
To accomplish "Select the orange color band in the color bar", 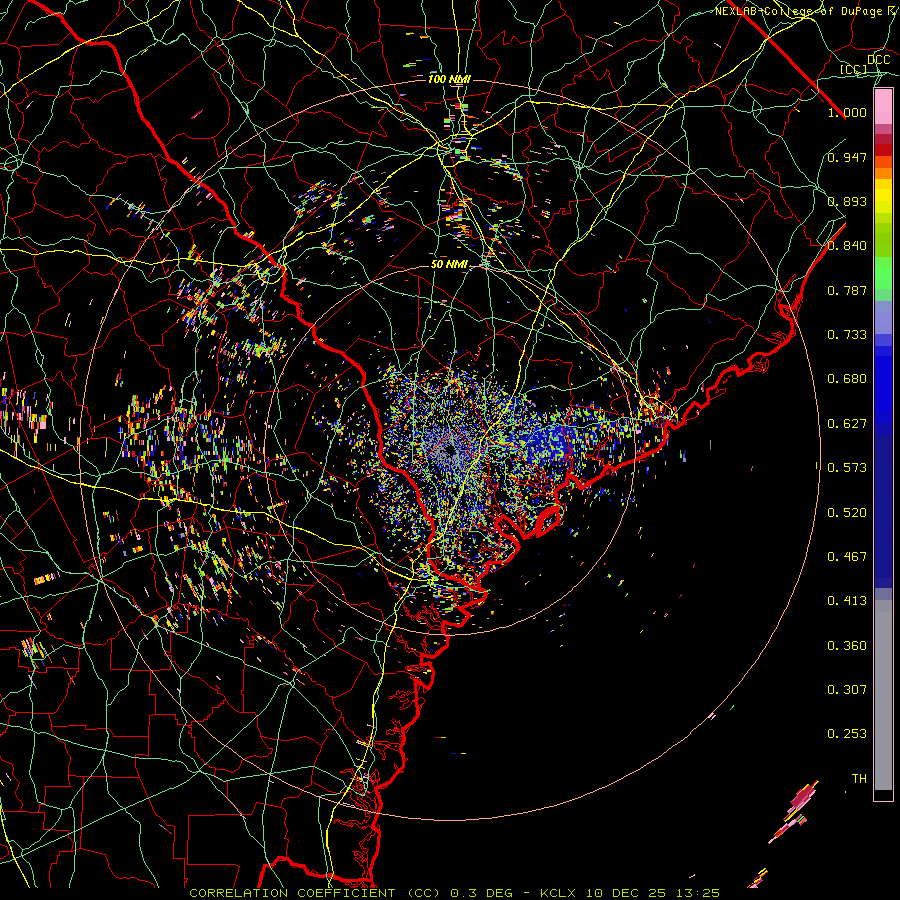I will pyautogui.click(x=883, y=173).
